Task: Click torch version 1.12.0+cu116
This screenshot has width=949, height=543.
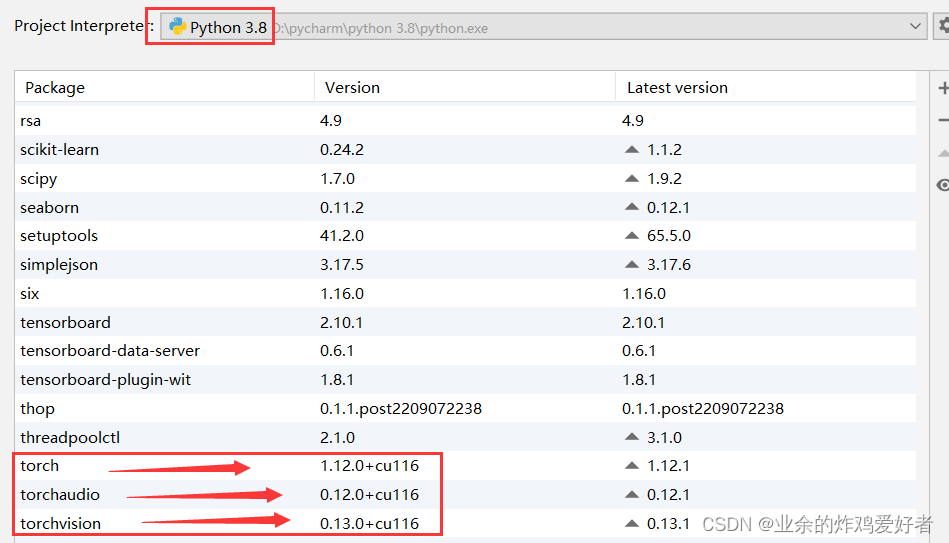Action: 369,466
